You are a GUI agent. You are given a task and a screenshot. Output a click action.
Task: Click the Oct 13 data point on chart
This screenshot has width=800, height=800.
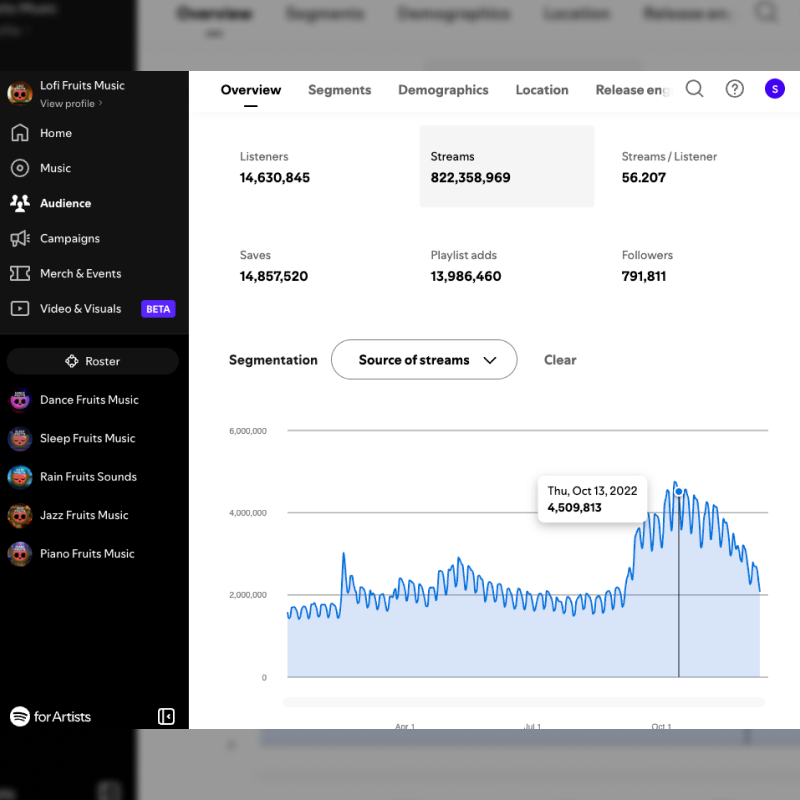pyautogui.click(x=679, y=491)
